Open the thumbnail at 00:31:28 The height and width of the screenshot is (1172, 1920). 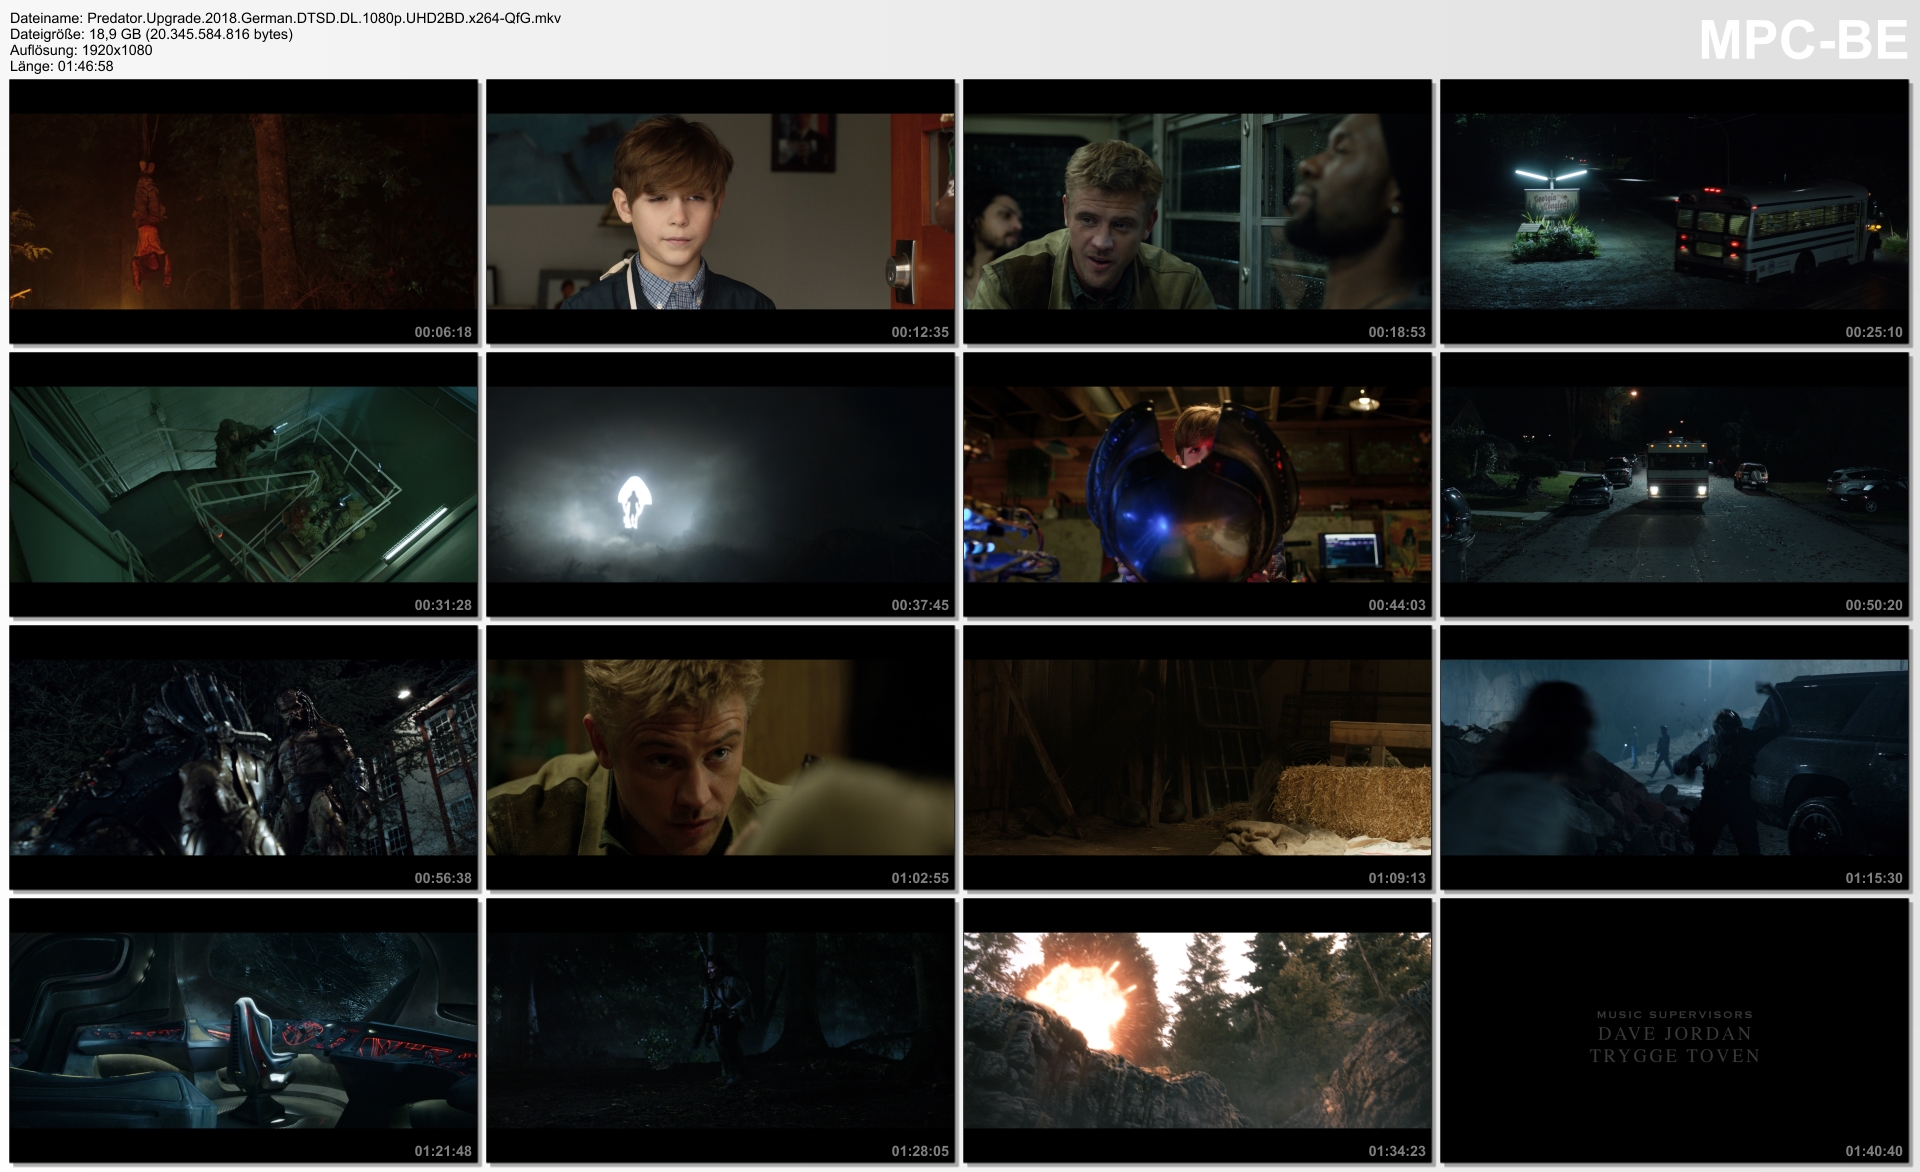(244, 484)
